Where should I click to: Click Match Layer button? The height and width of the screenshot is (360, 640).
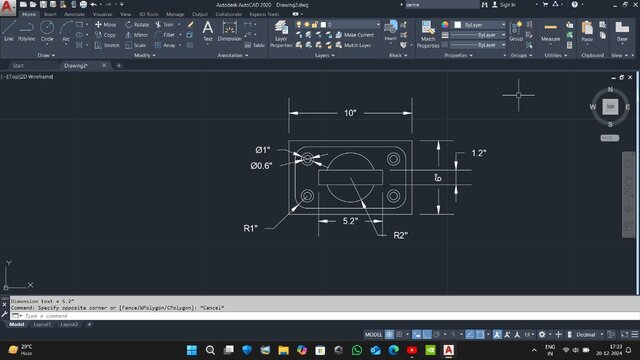tap(353, 45)
